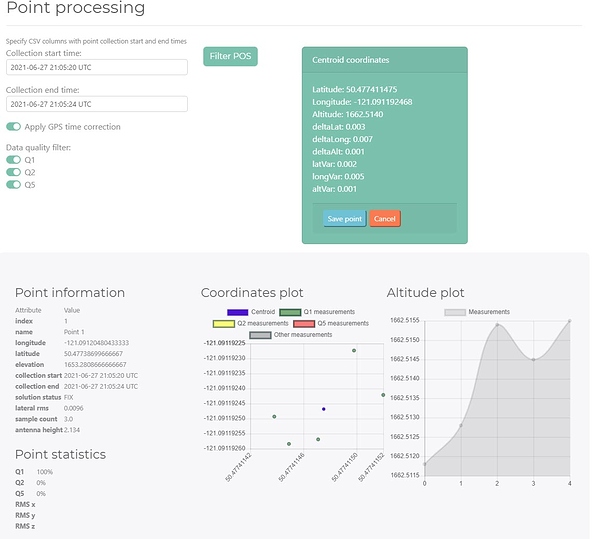Viewport: 600px width, 539px height.
Task: Click Longitude -121.091192468 in centroid panel
Action: click(362, 102)
